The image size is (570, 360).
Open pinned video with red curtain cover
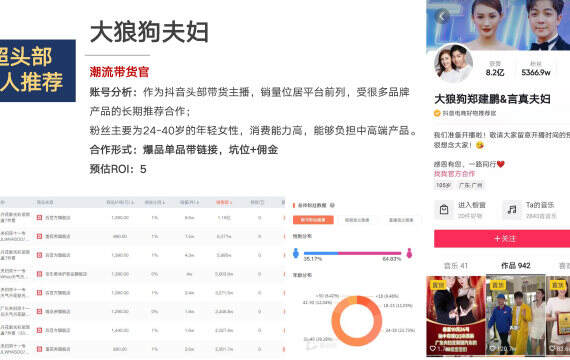pos(455,315)
